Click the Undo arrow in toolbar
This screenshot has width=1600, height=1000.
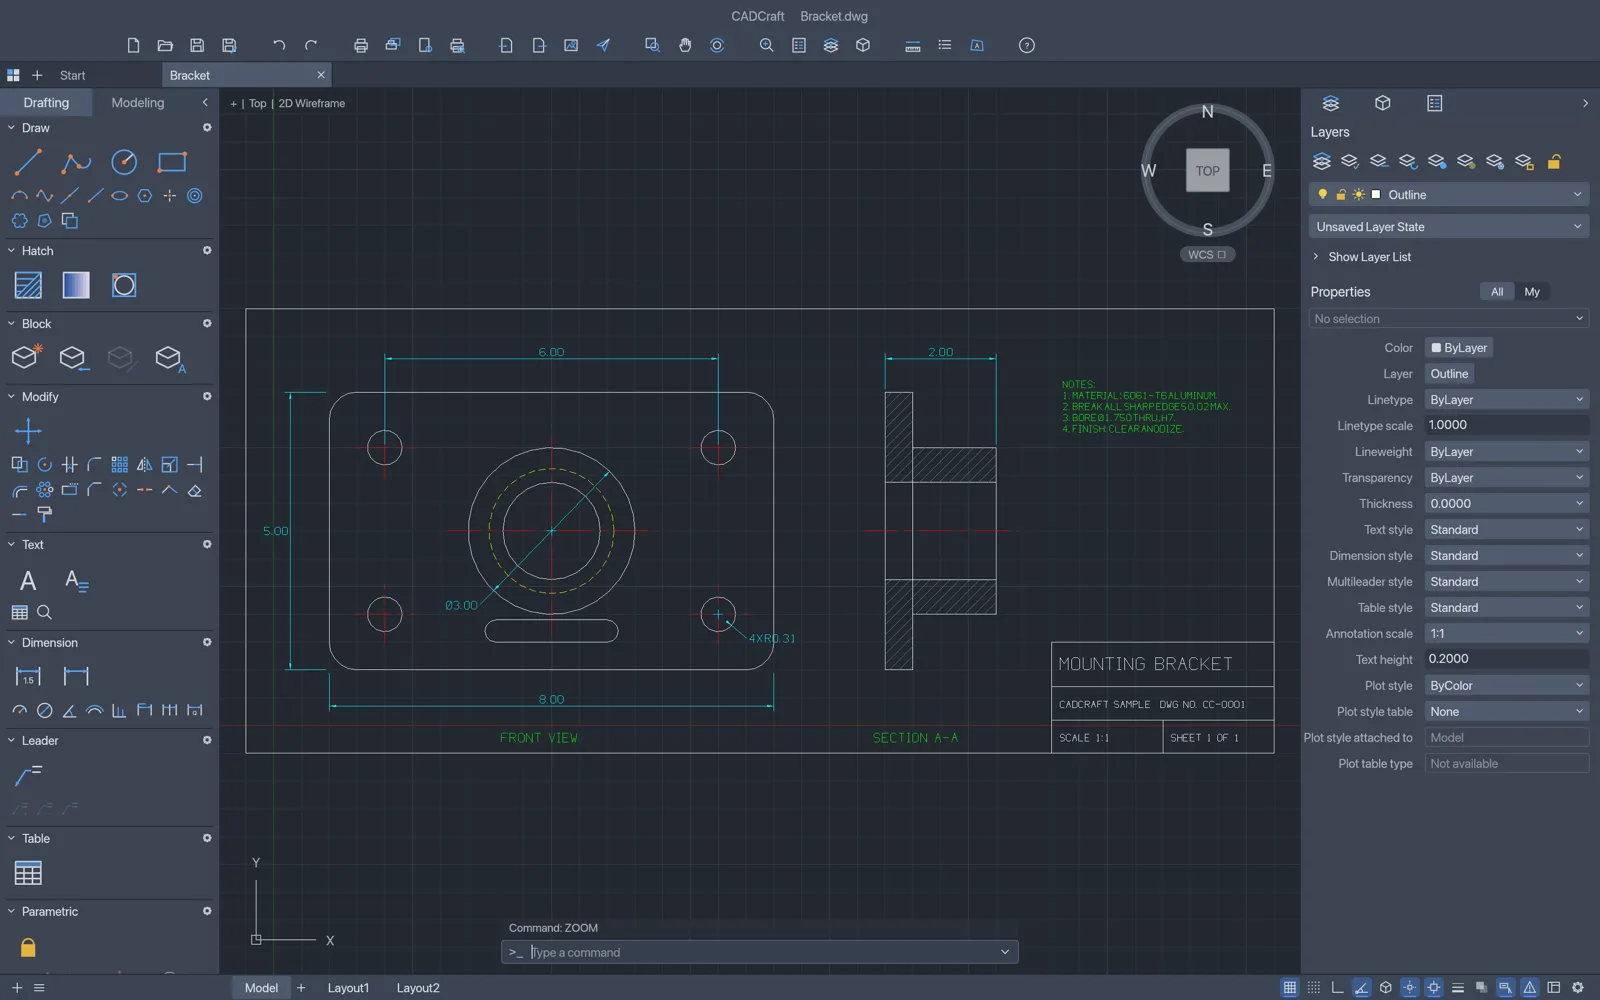[279, 45]
